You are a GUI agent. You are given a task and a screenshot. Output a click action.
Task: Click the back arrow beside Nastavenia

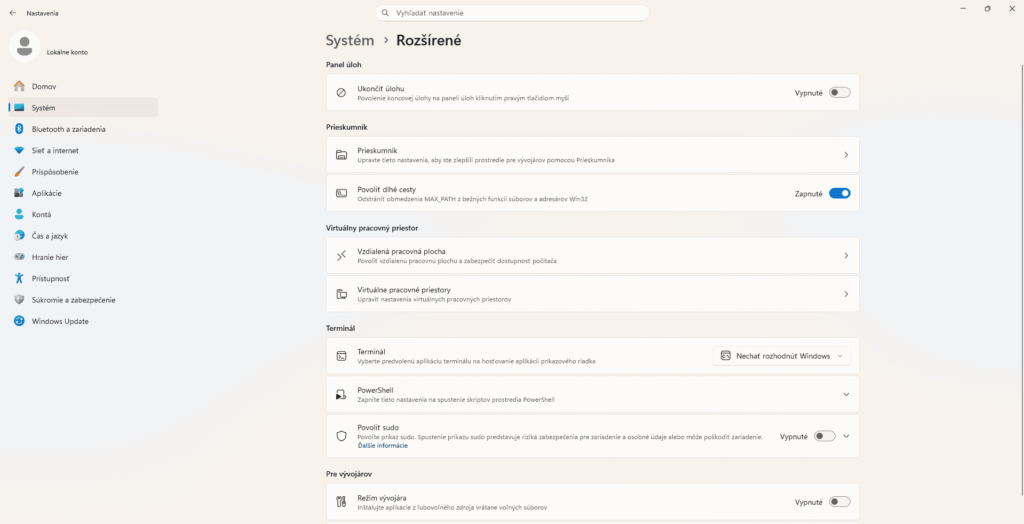[x=12, y=12]
